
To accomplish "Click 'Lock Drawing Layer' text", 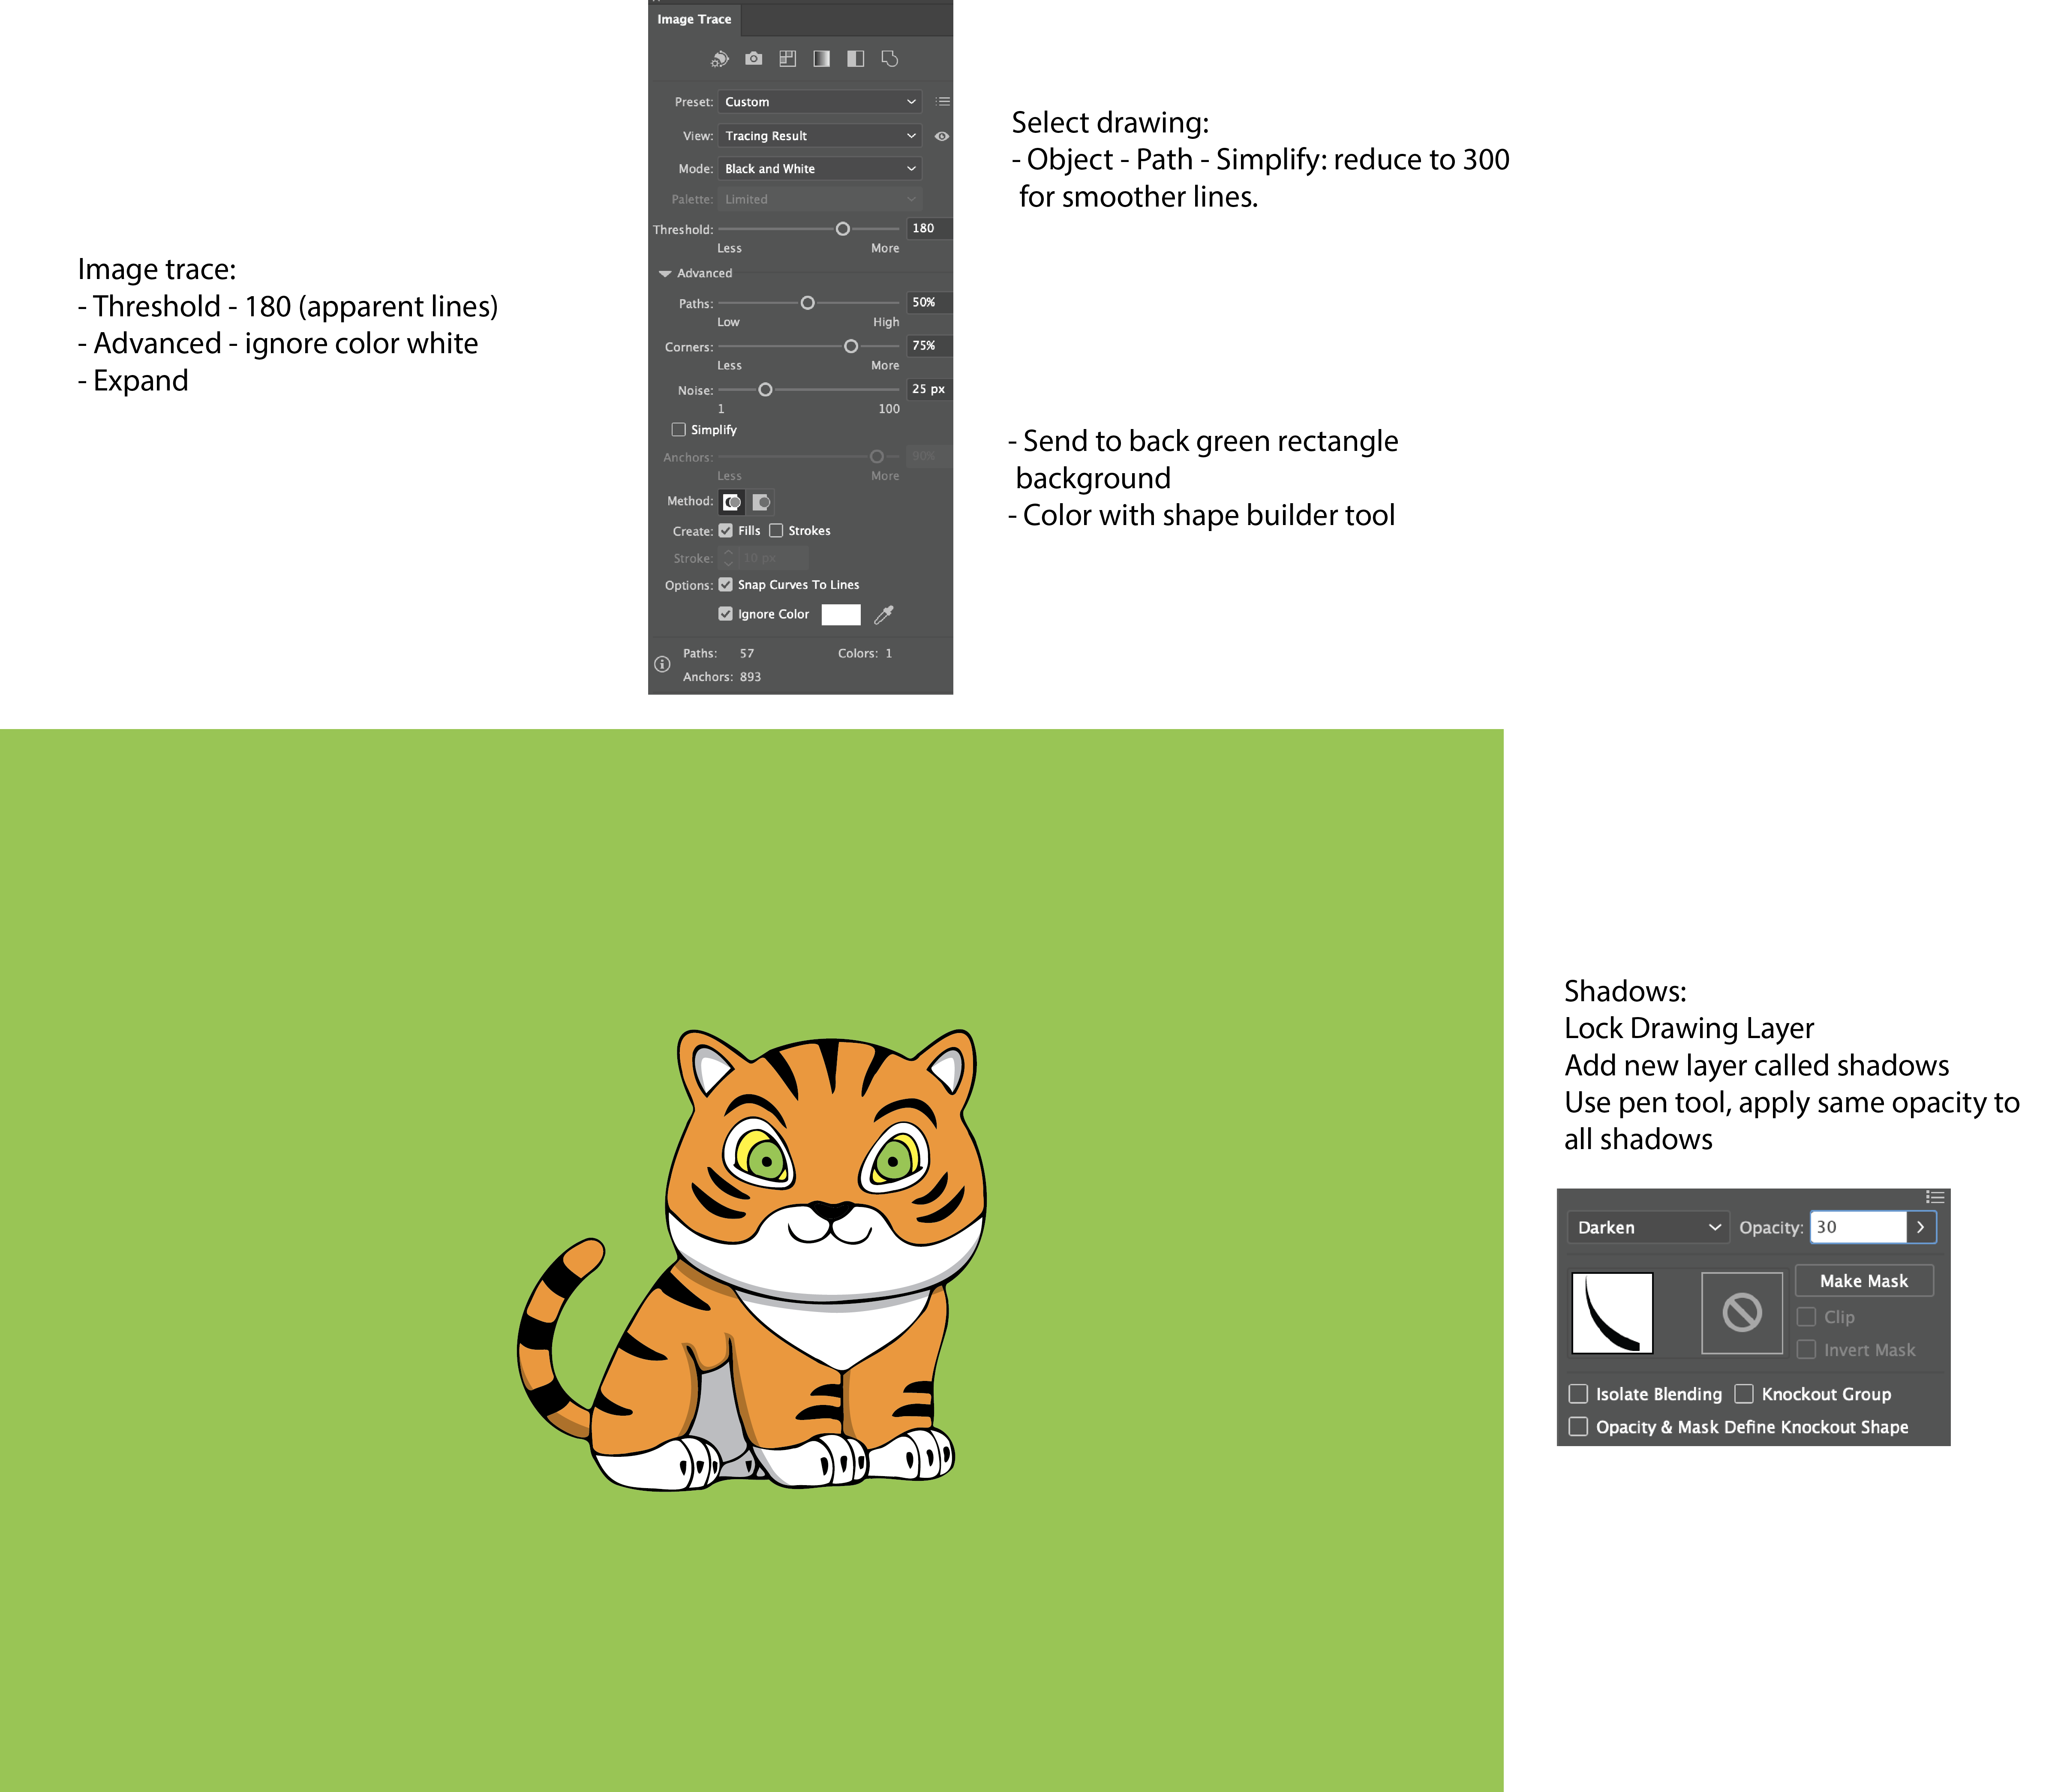I will [x=1689, y=1029].
